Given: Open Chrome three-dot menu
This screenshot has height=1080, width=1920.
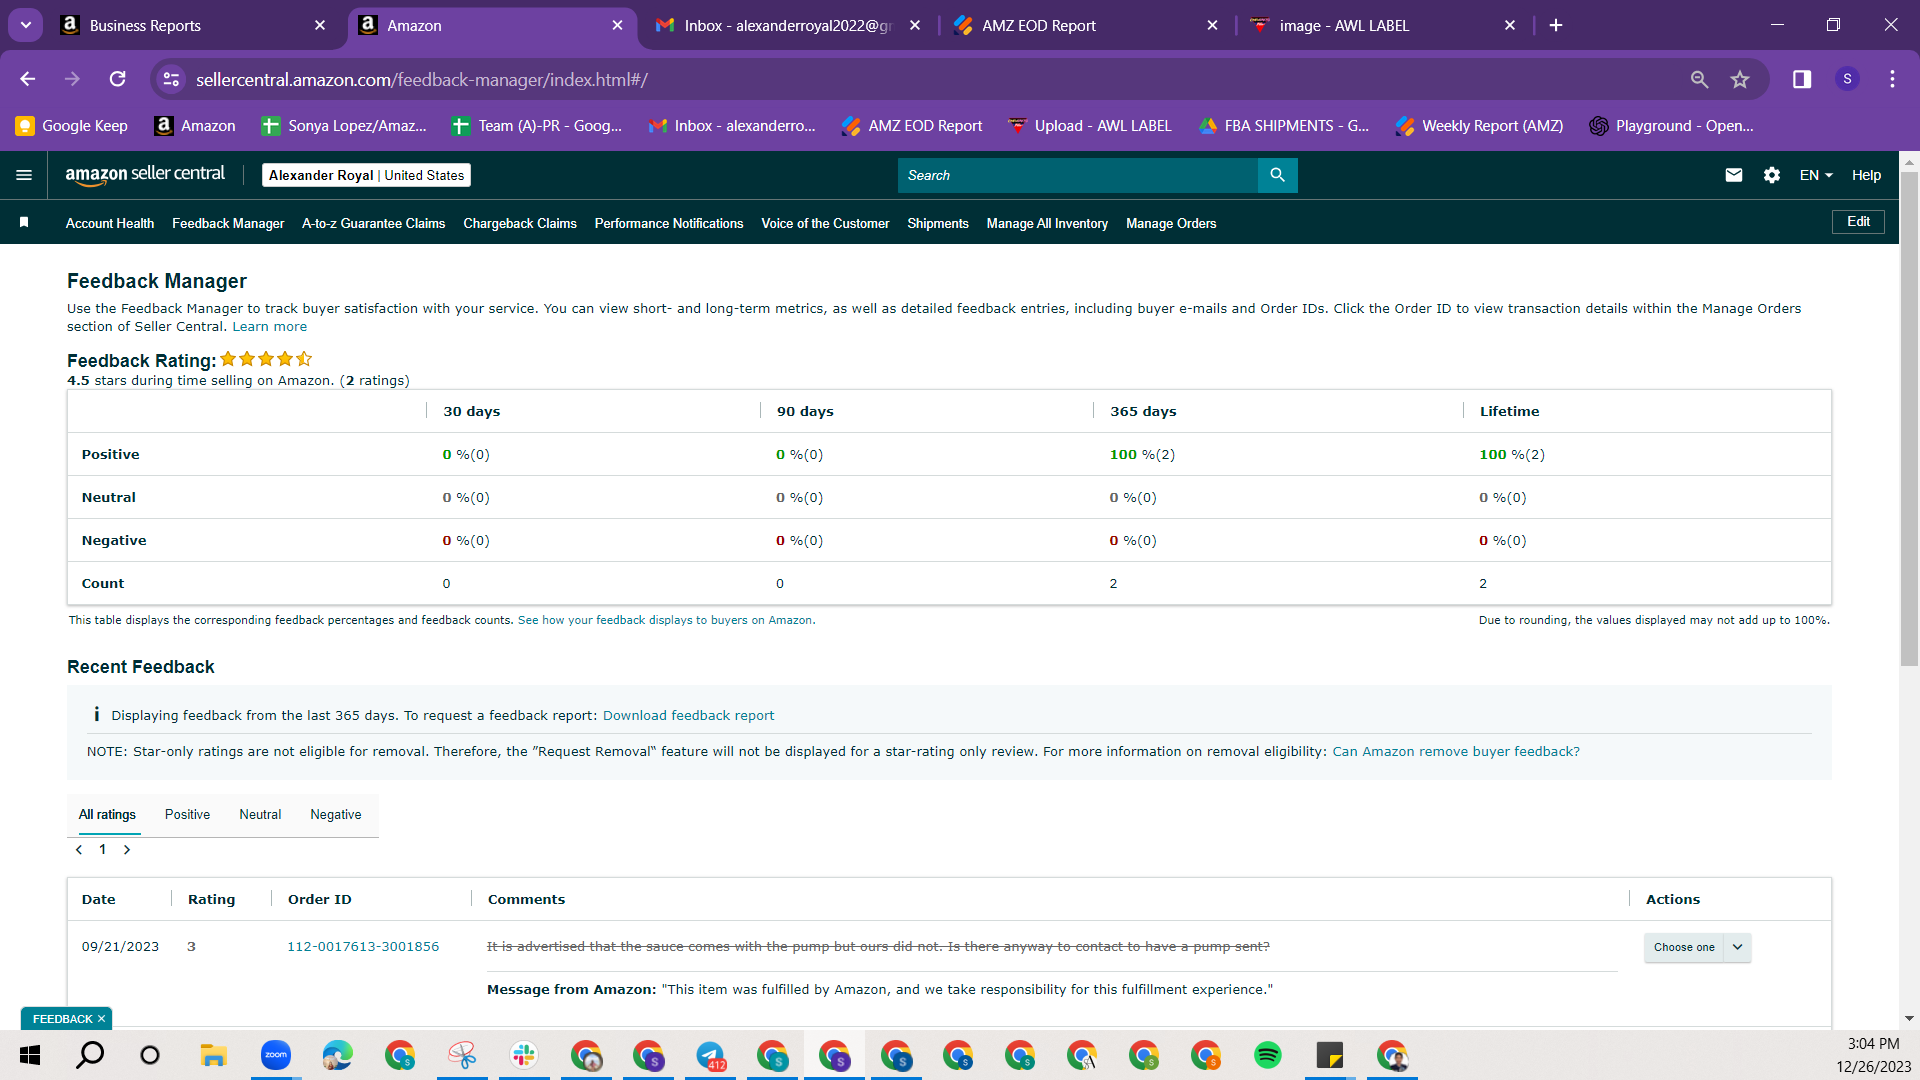Looking at the screenshot, I should point(1892,79).
